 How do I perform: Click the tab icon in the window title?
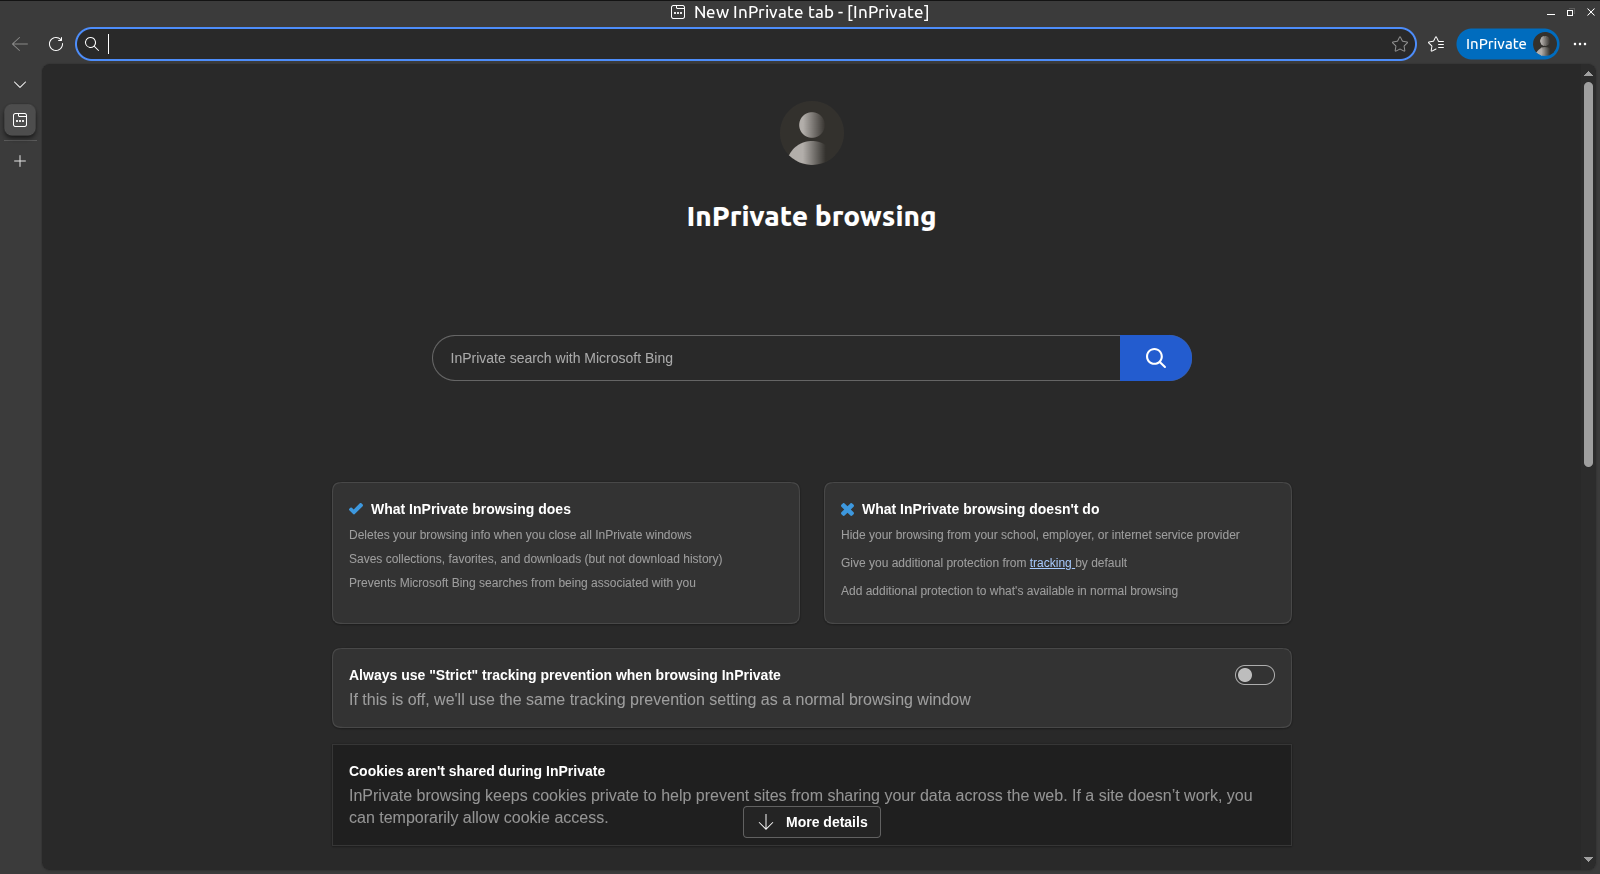pos(678,12)
